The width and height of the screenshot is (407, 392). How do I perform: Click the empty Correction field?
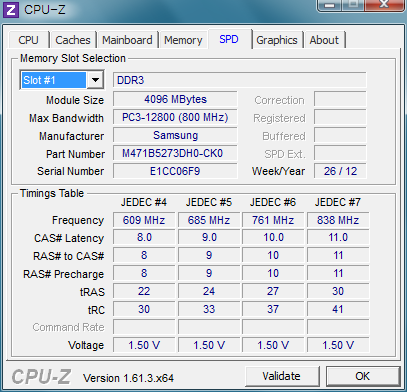click(340, 99)
